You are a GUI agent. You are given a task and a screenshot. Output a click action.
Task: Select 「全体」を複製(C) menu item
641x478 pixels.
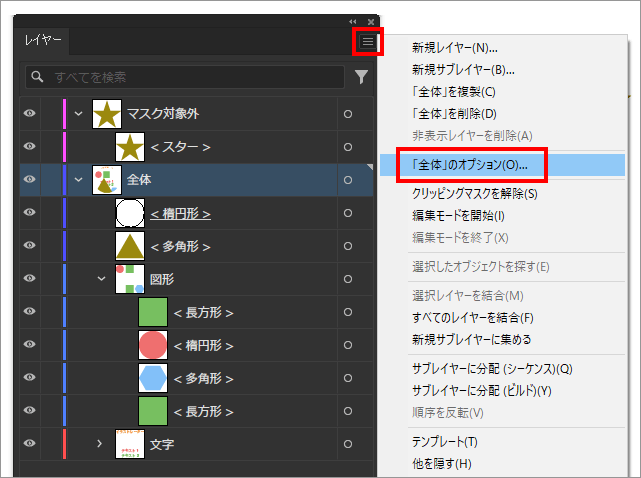(x=454, y=92)
